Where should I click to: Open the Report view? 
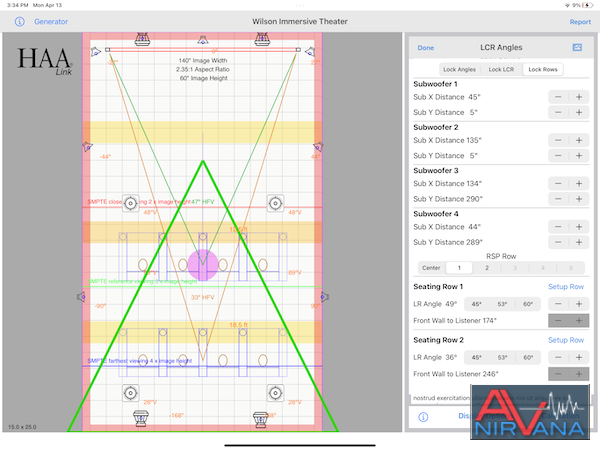(580, 22)
